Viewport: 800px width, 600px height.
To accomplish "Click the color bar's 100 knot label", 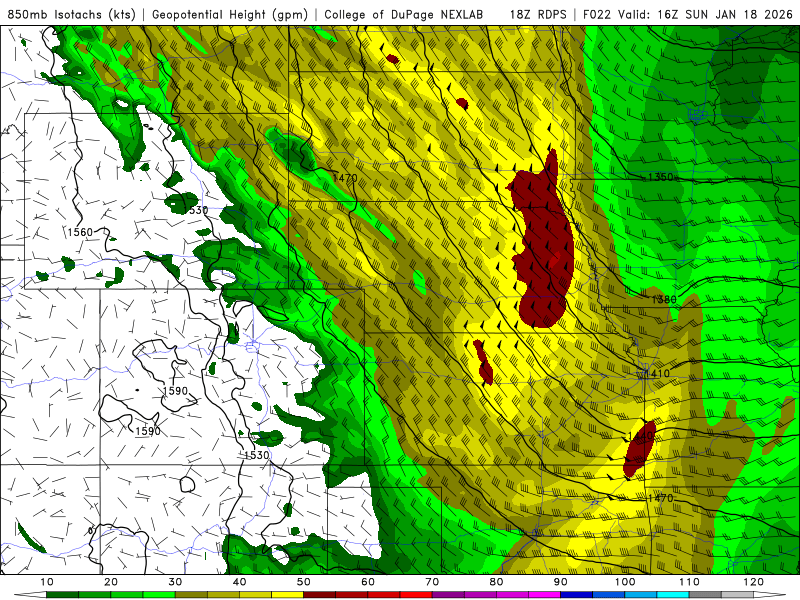I will pyautogui.click(x=625, y=582).
